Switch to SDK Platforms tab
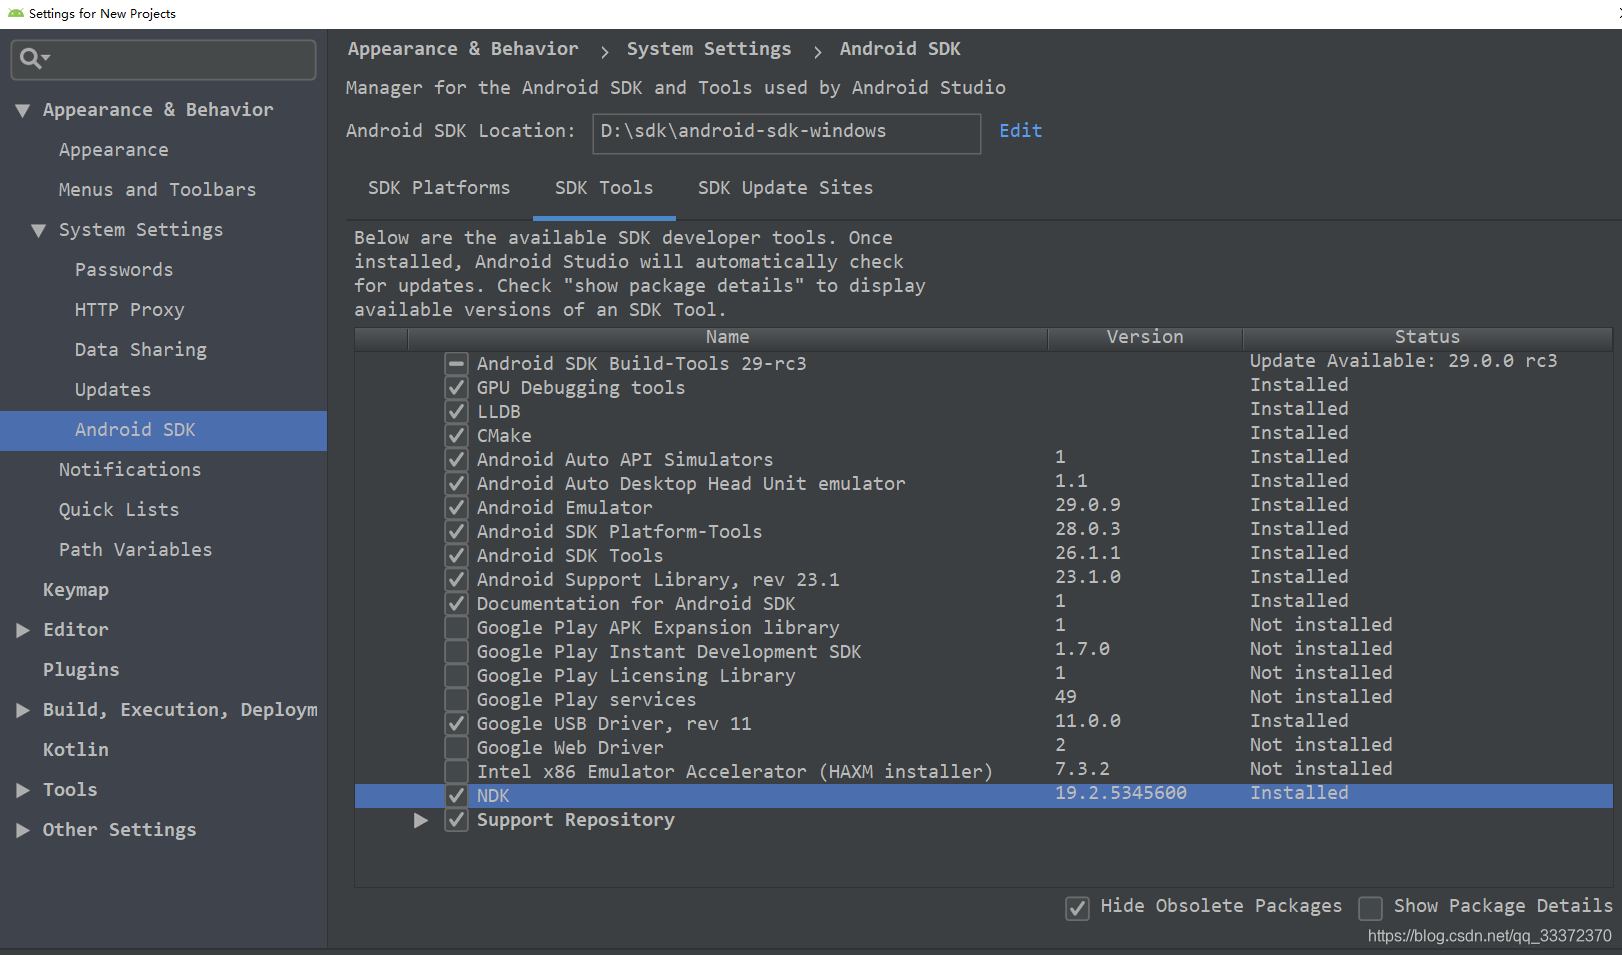 439,188
